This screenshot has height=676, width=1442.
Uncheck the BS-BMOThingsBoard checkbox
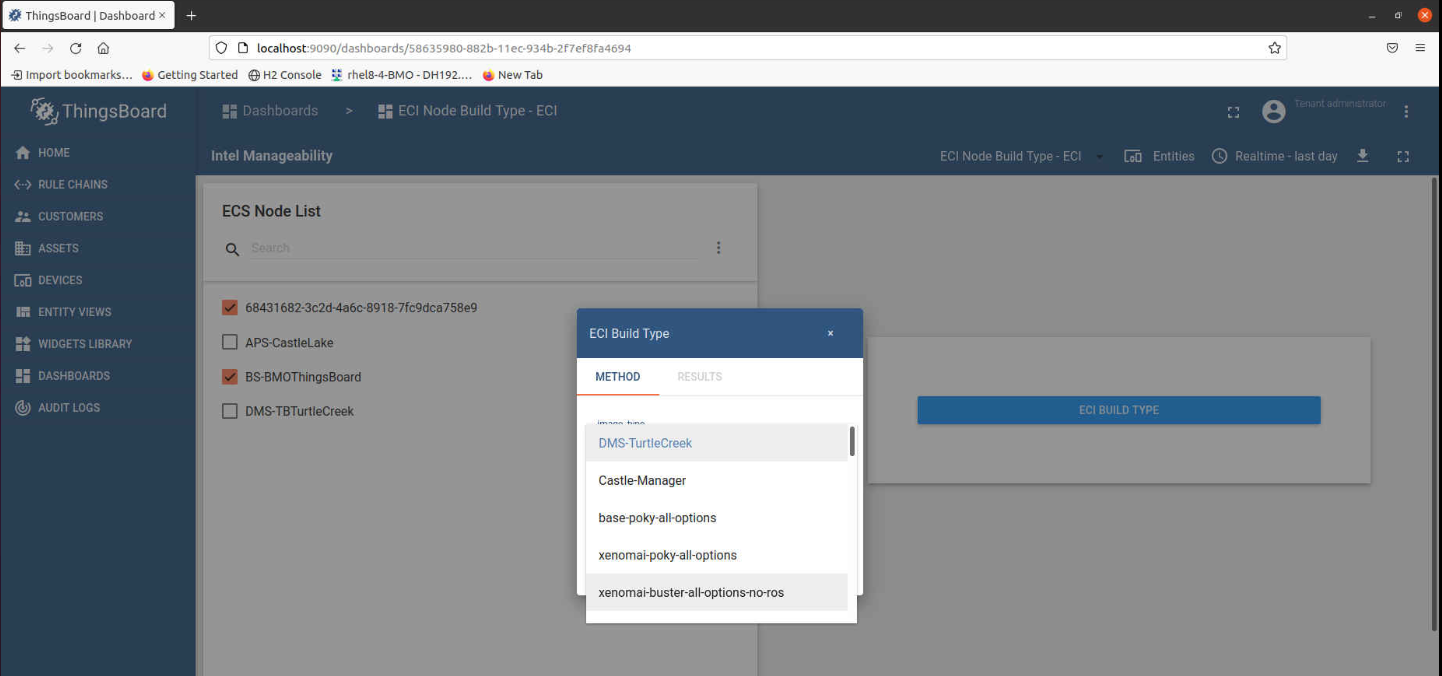[230, 377]
